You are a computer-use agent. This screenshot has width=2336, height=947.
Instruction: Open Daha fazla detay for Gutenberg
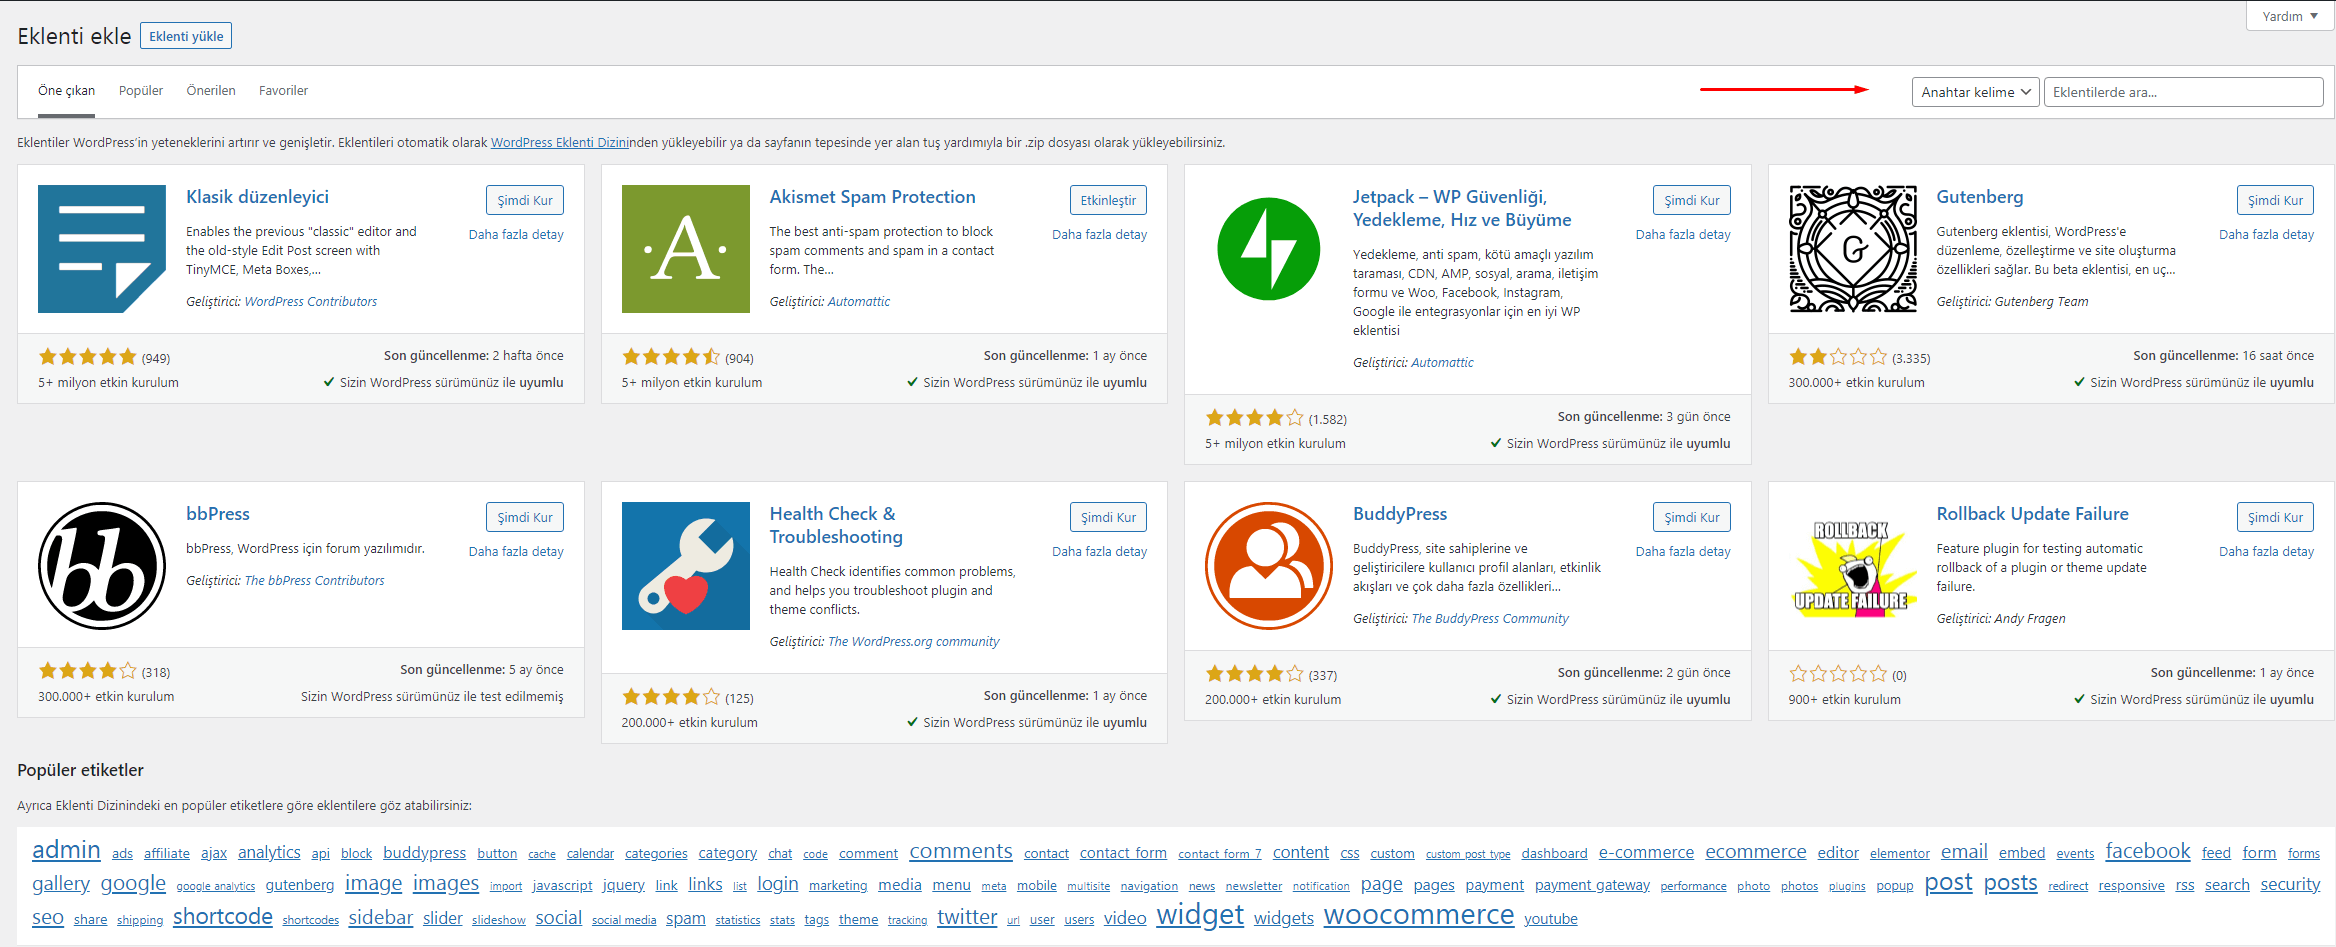pos(2266,235)
